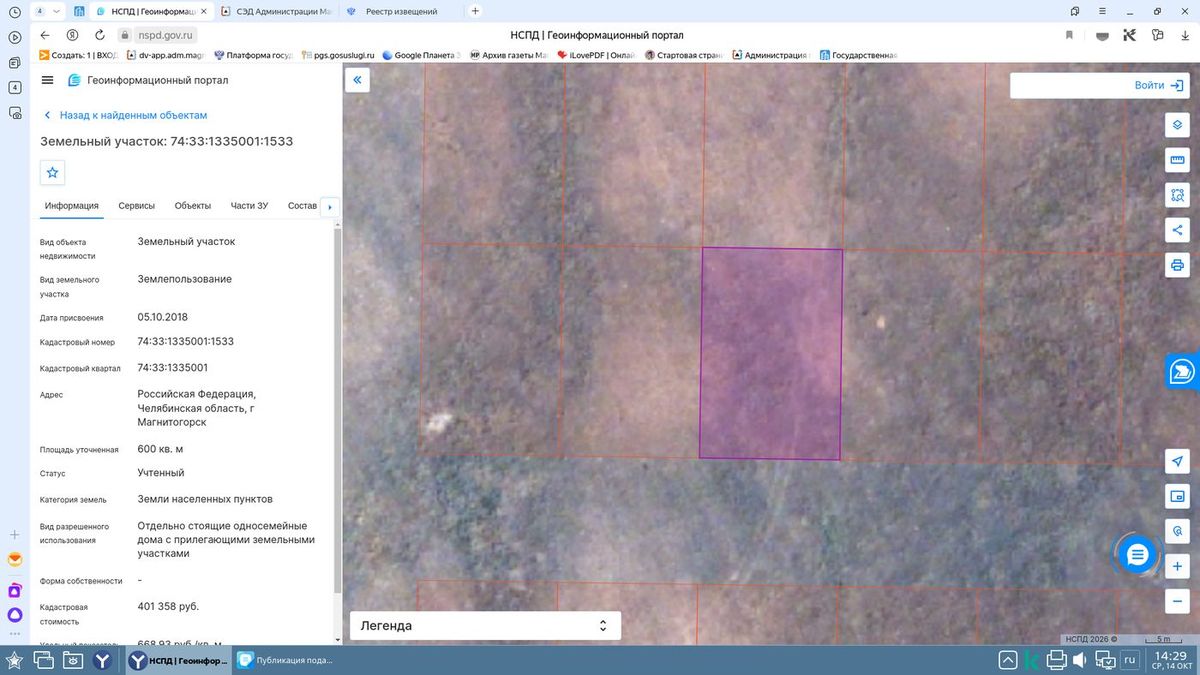Open the portal hamburger menu
Viewport: 1200px width, 675px height.
tap(47, 80)
